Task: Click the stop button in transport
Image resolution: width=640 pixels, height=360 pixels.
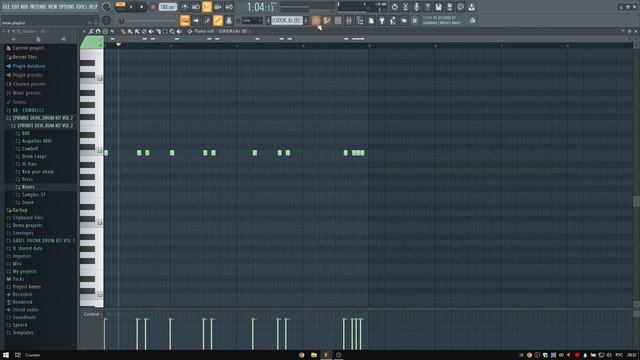Action: coord(141,7)
